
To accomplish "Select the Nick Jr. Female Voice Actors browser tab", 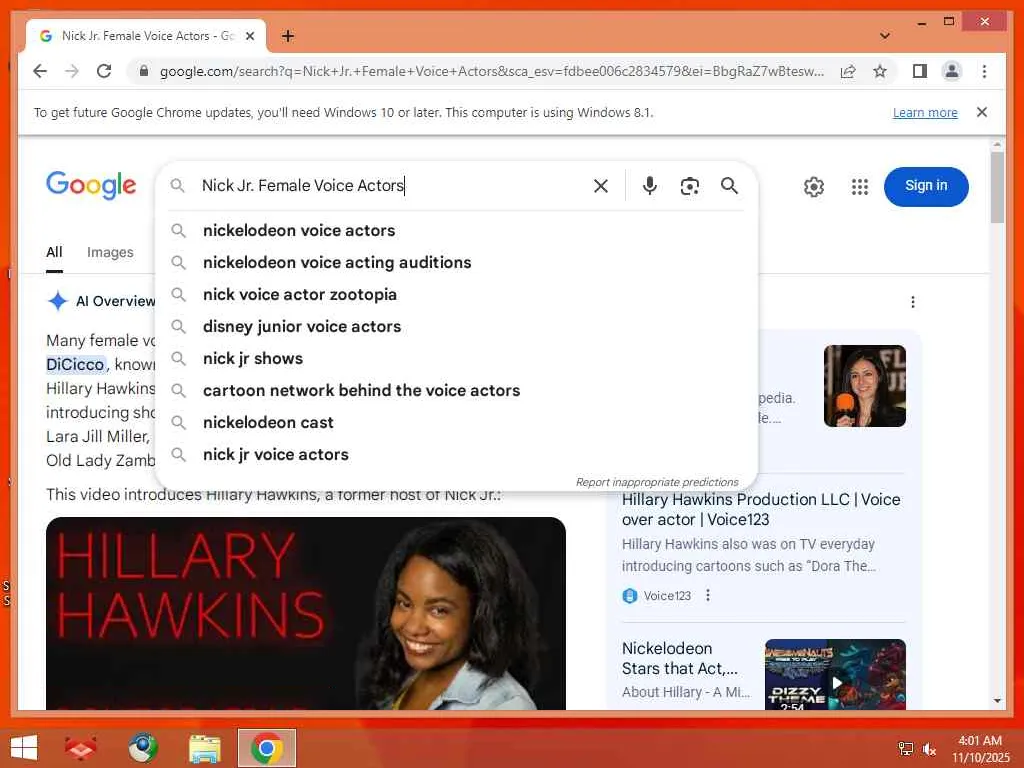I will click(x=146, y=36).
